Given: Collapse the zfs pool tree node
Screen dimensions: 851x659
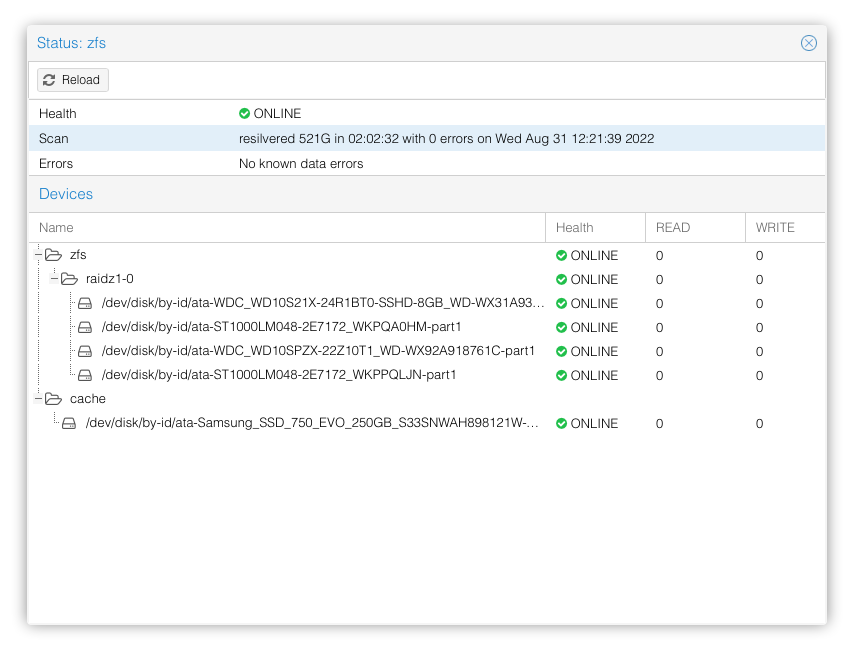Looking at the screenshot, I should tap(38, 255).
